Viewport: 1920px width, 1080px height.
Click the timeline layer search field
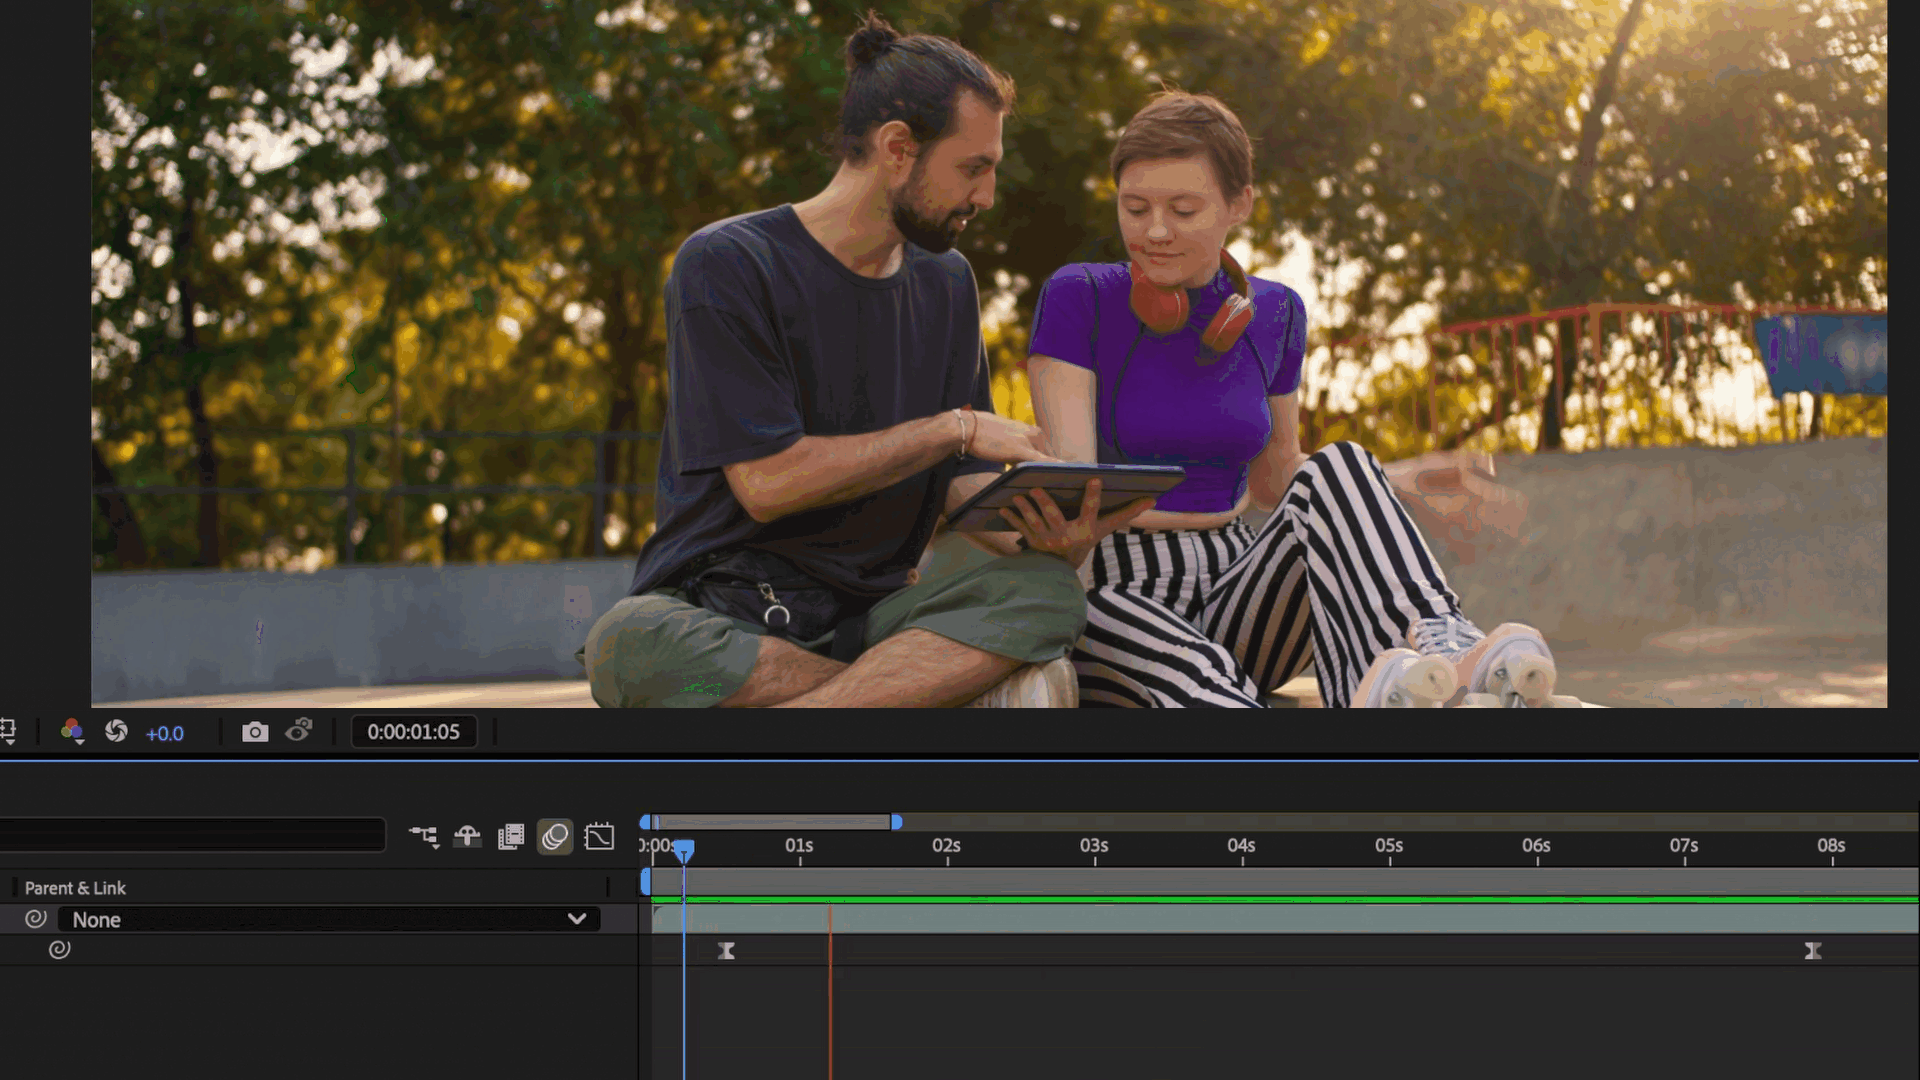coord(190,835)
